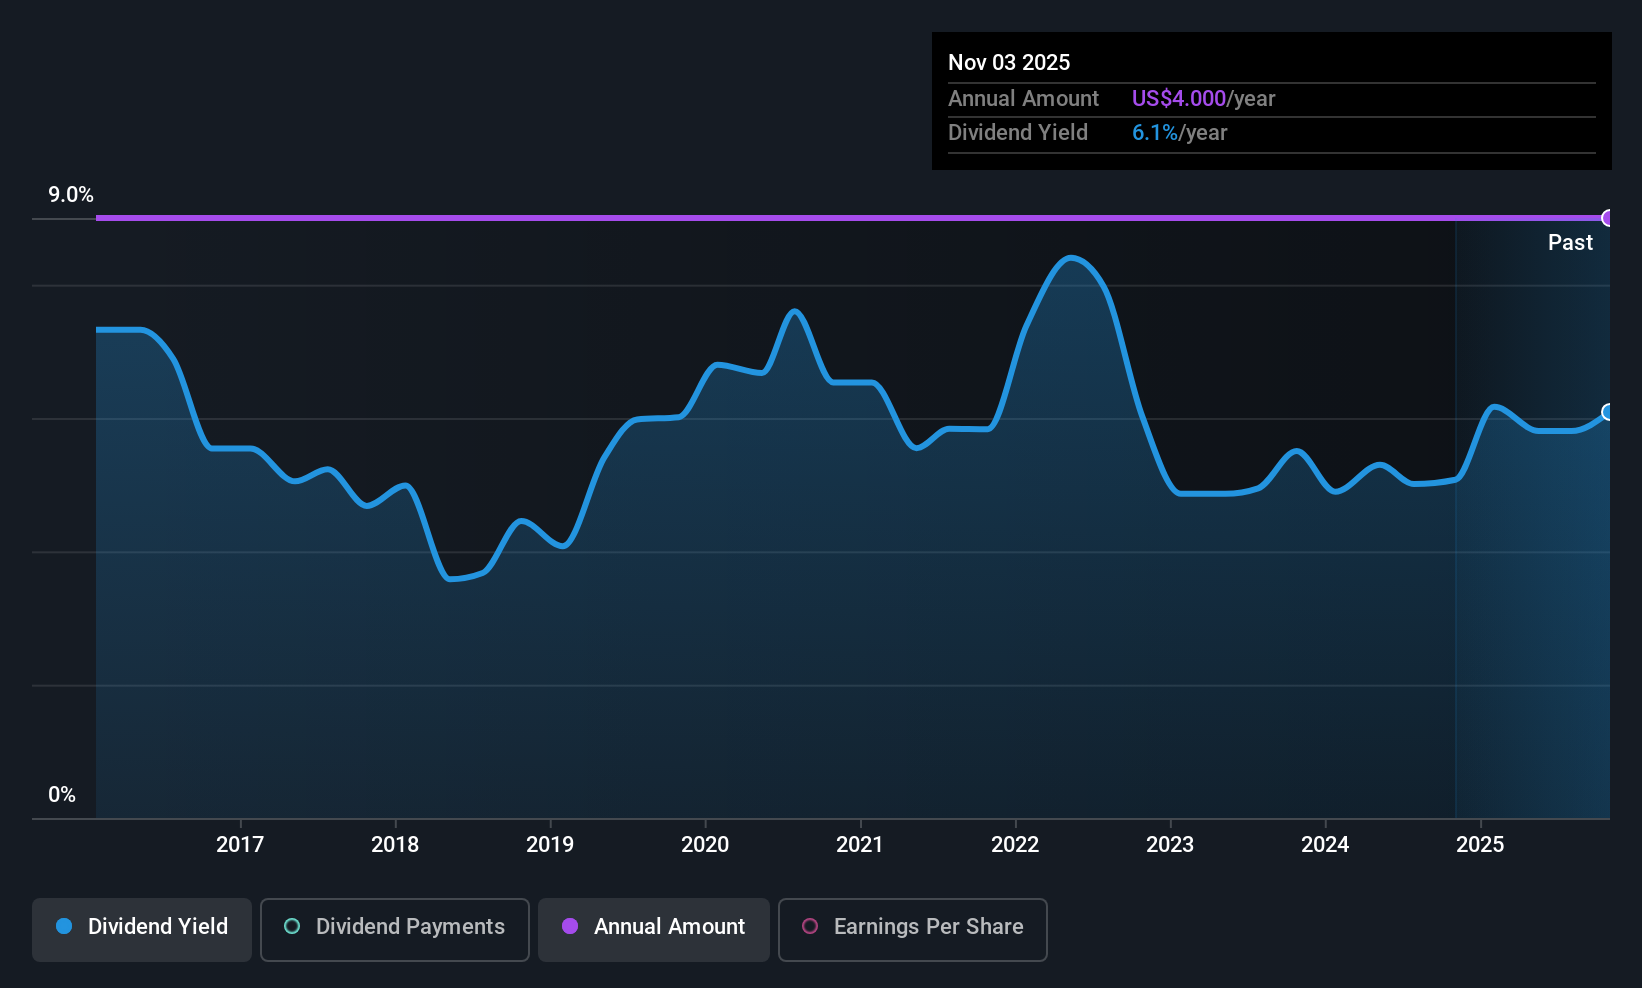Click the 0% y-axis label
This screenshot has height=988, width=1642.
point(62,795)
